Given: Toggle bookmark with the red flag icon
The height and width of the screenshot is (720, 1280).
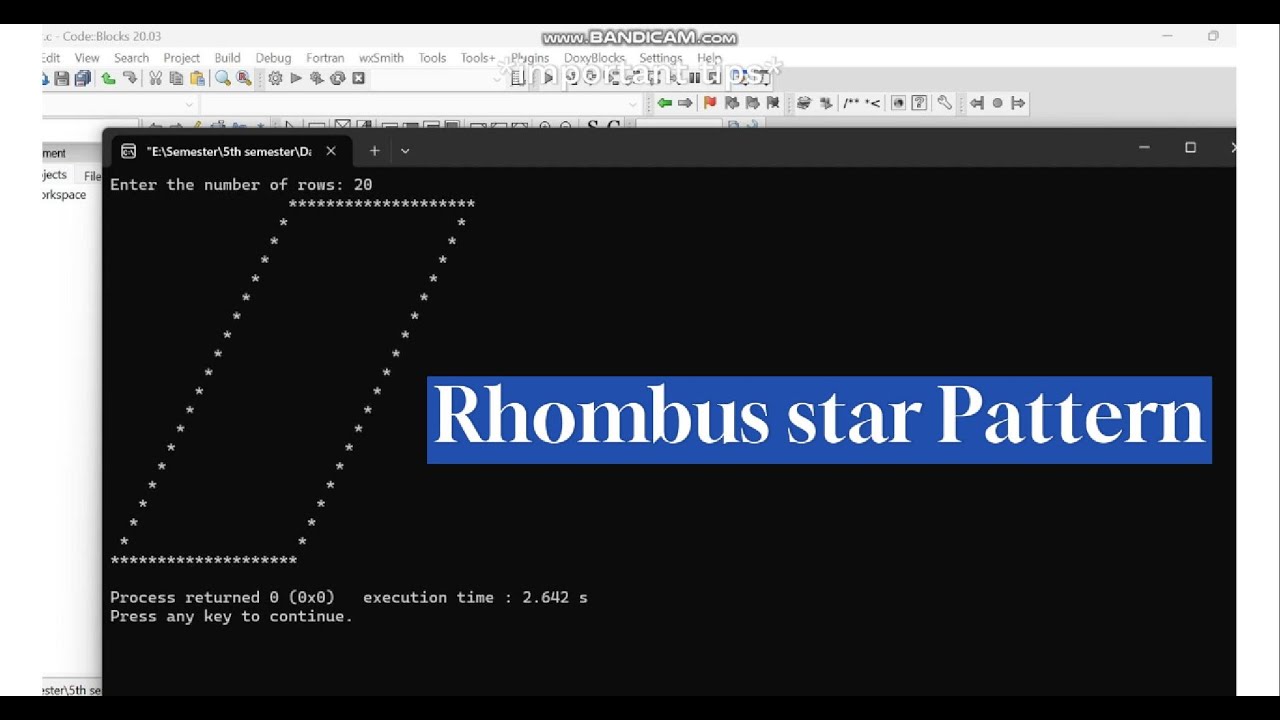Looking at the screenshot, I should point(710,103).
